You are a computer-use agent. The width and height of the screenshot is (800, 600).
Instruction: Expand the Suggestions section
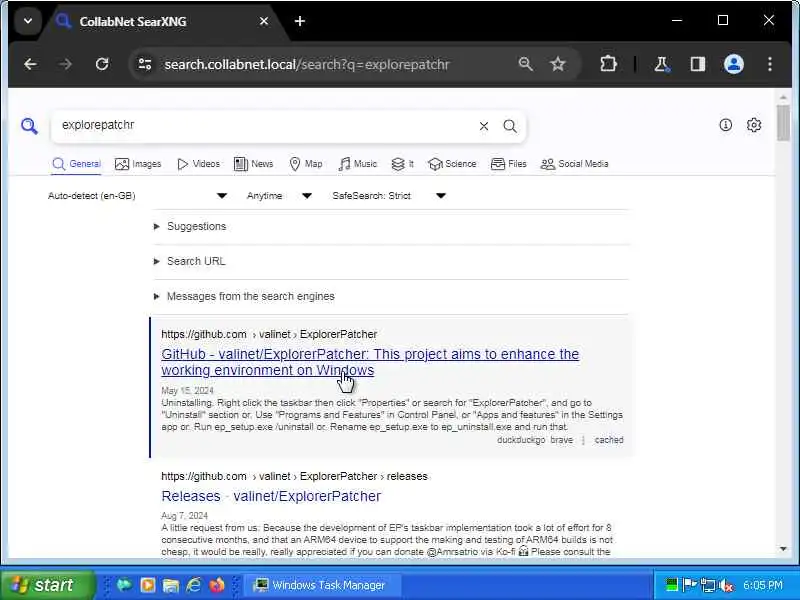pyautogui.click(x=196, y=227)
